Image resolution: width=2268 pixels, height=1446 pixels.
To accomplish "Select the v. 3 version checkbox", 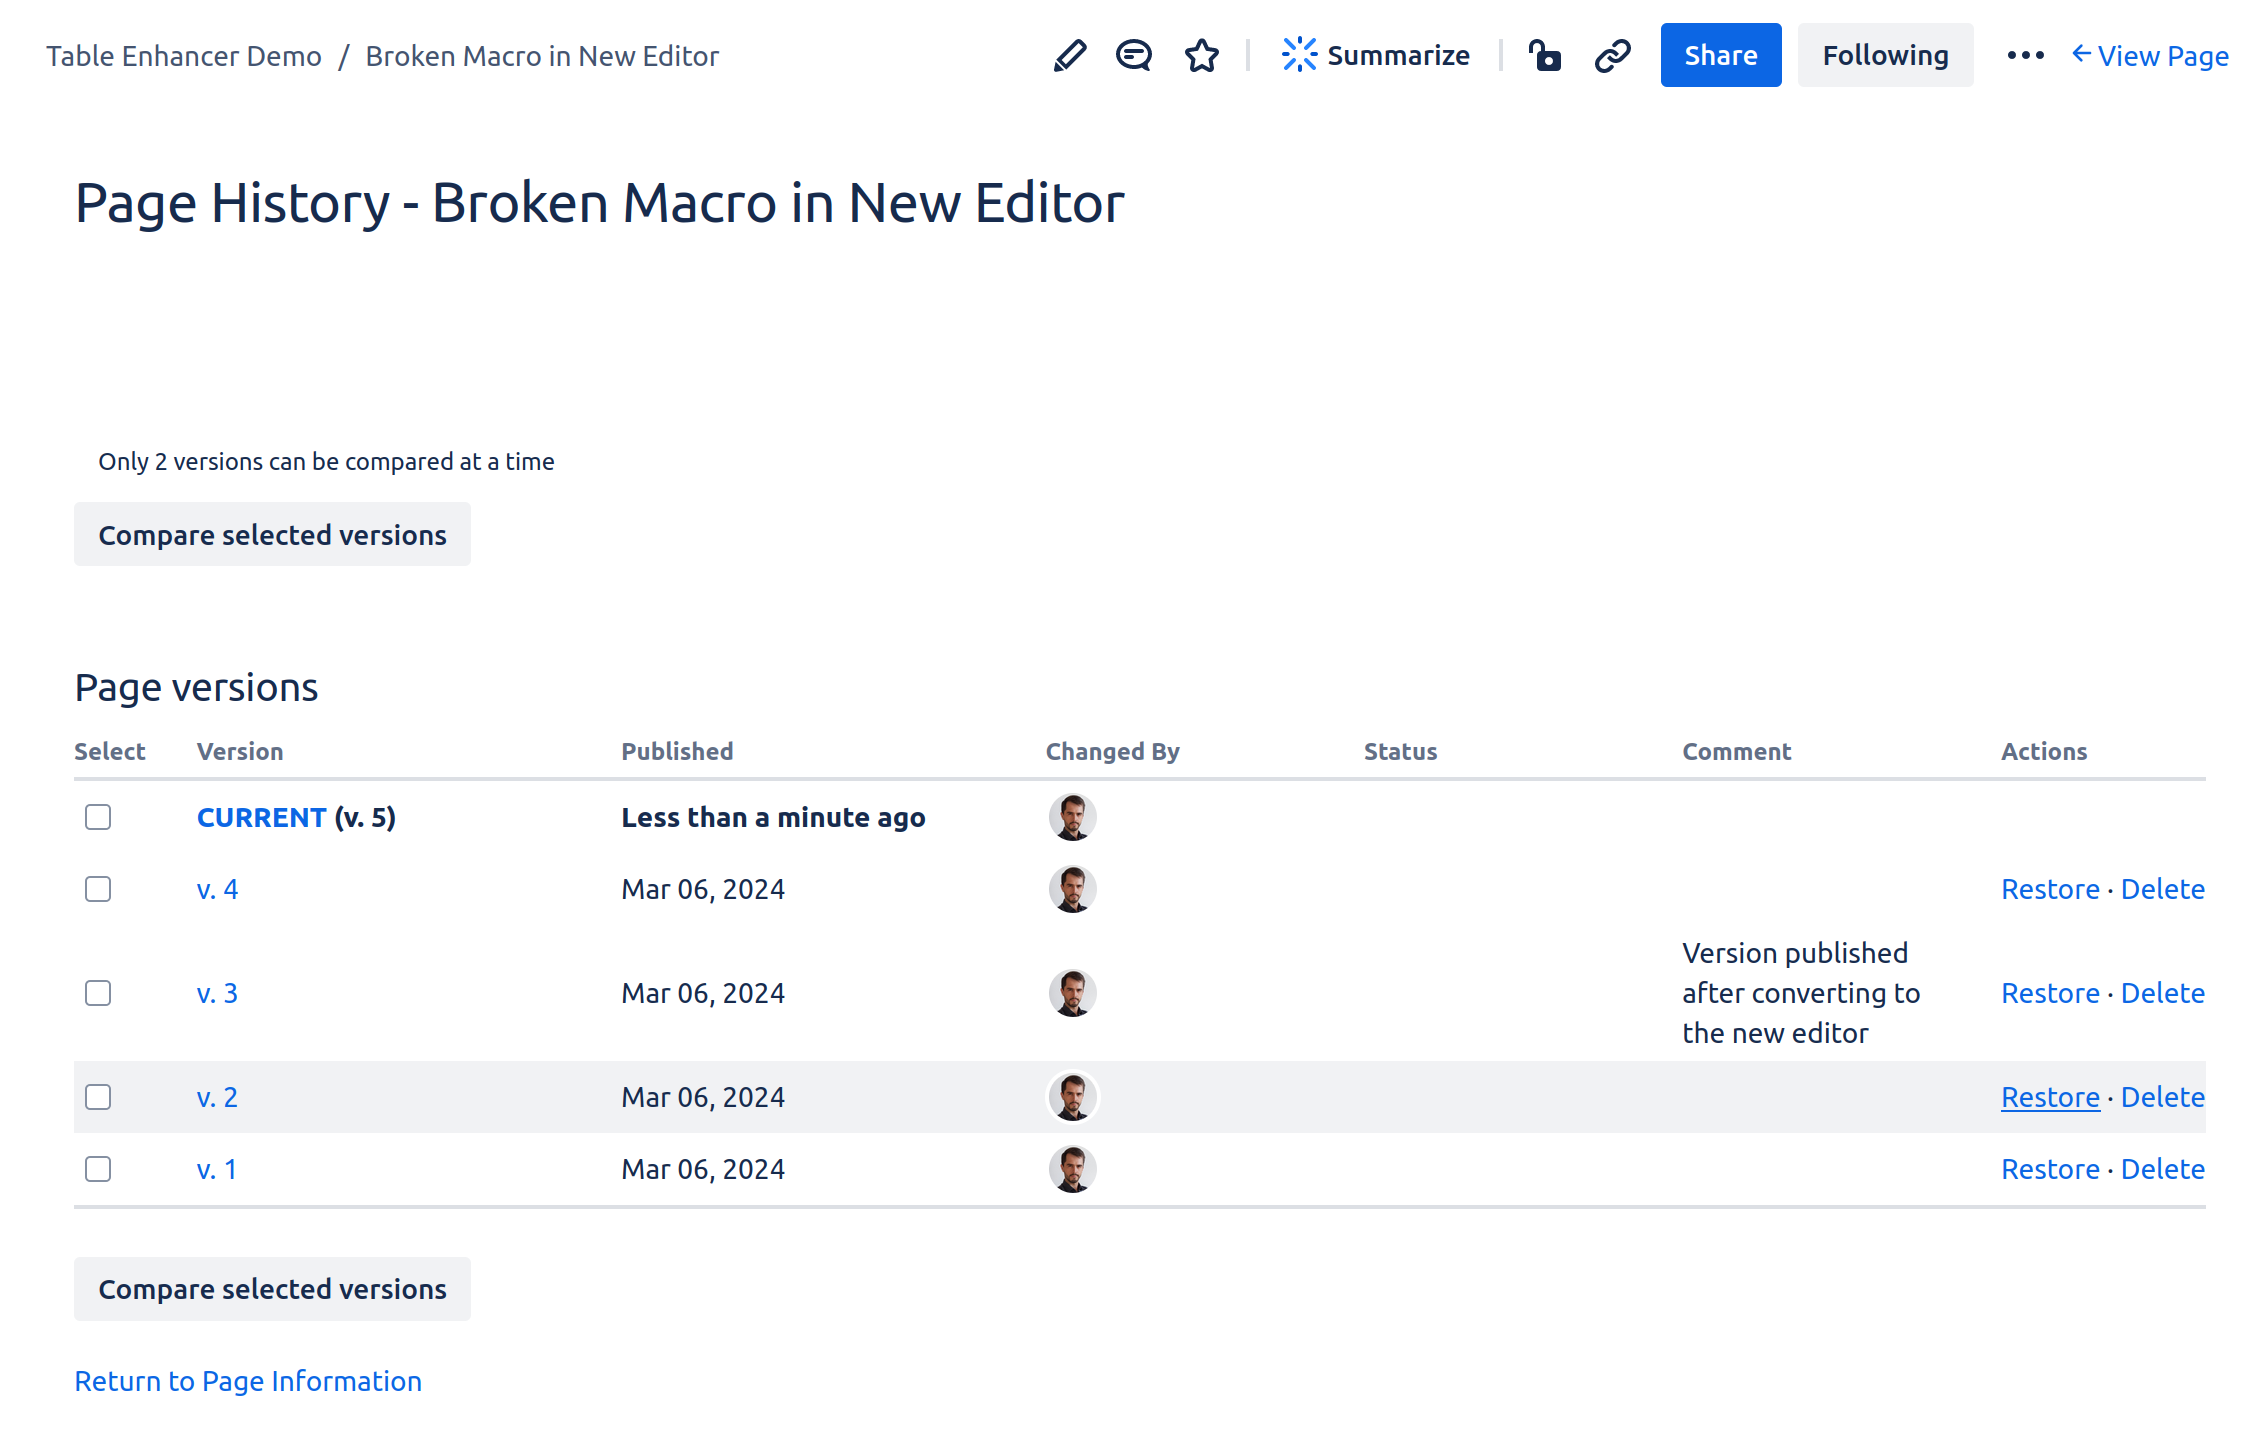I will (98, 993).
